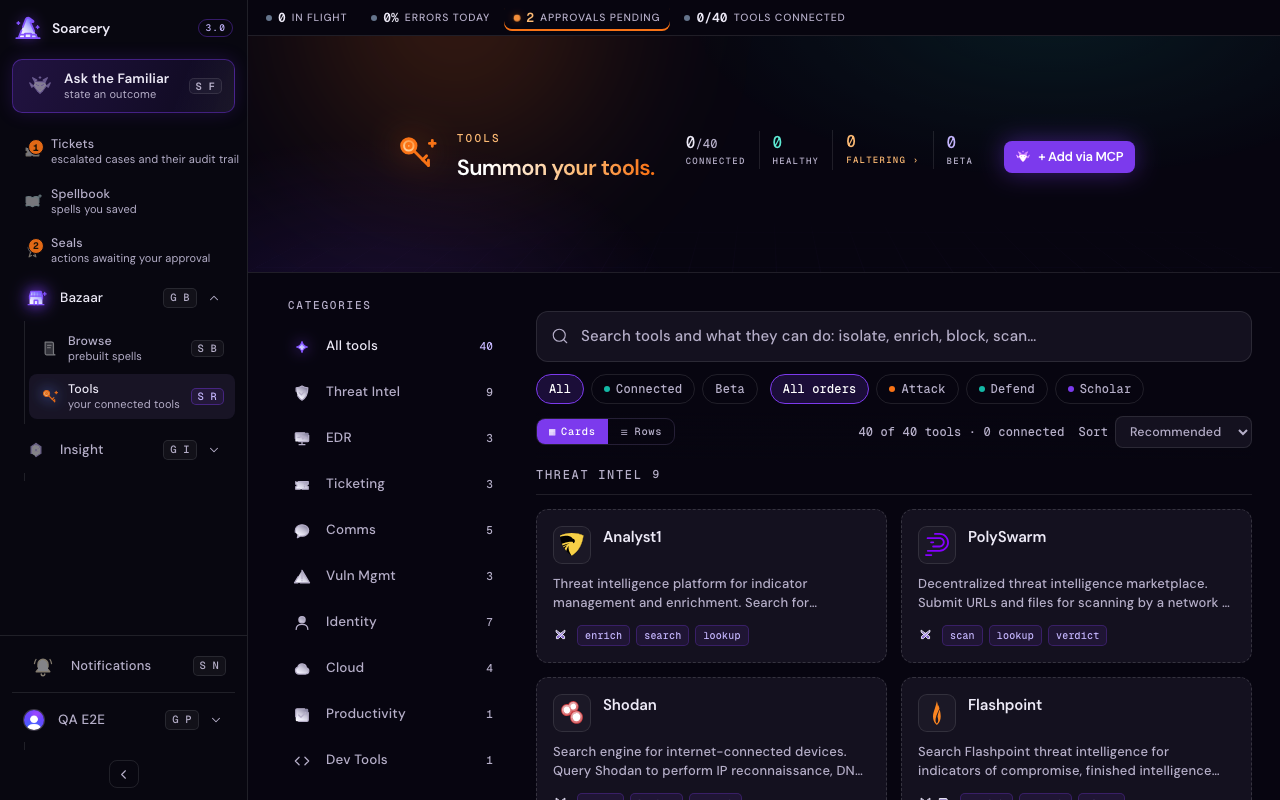
Task: Click the EDR monitor icon
Action: pyautogui.click(x=302, y=438)
